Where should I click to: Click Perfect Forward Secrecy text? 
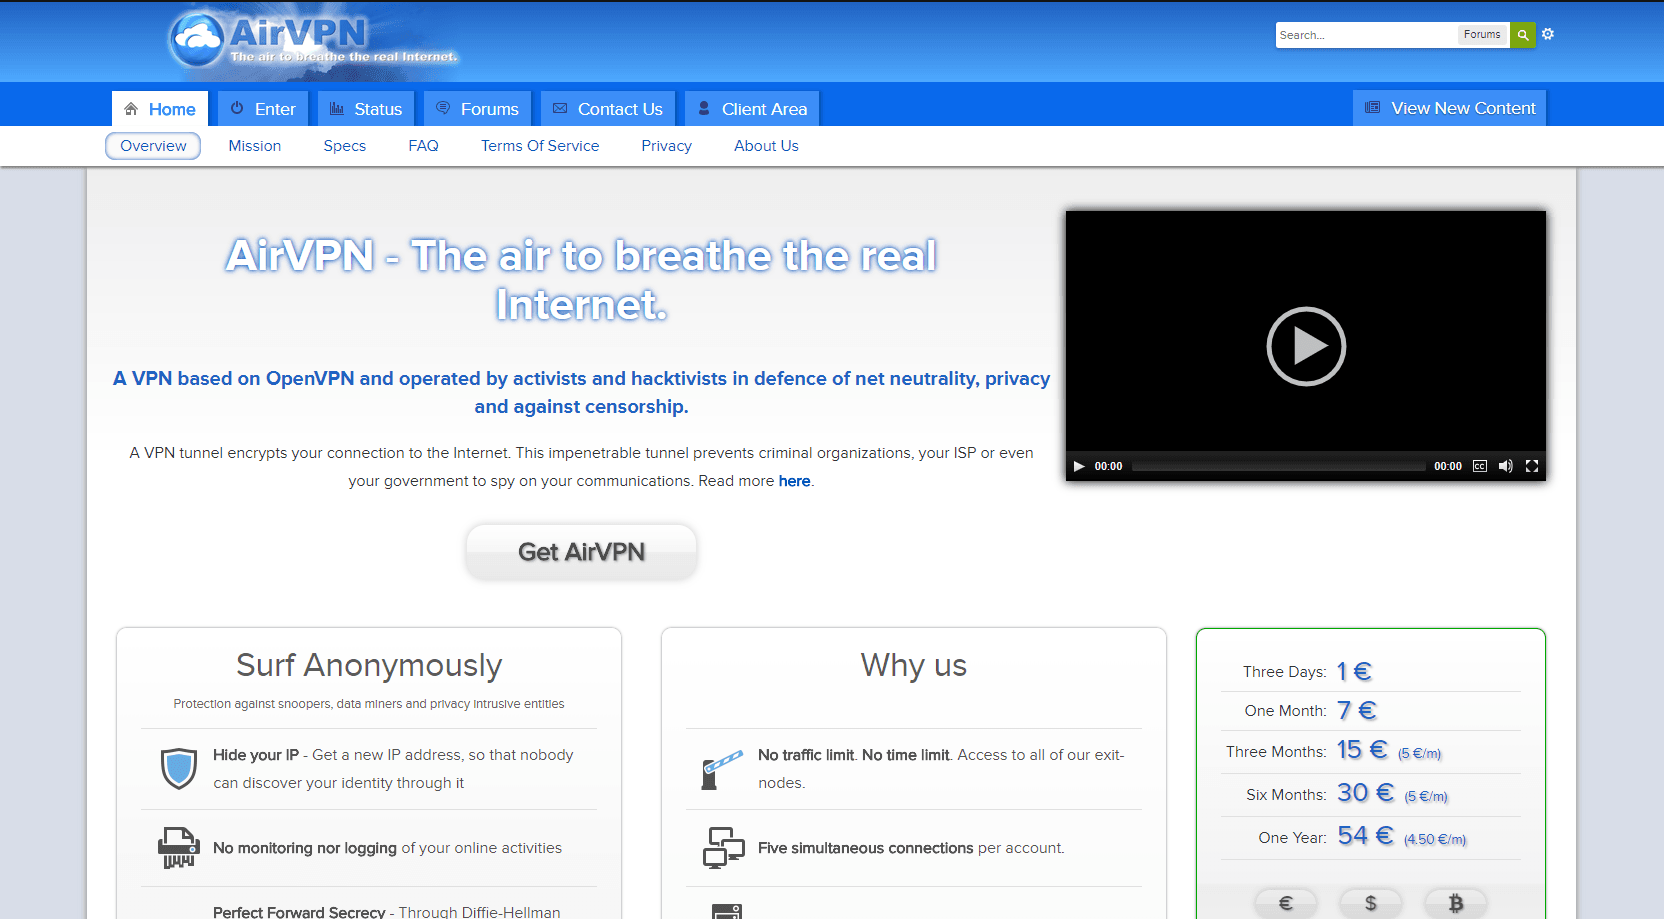click(299, 912)
